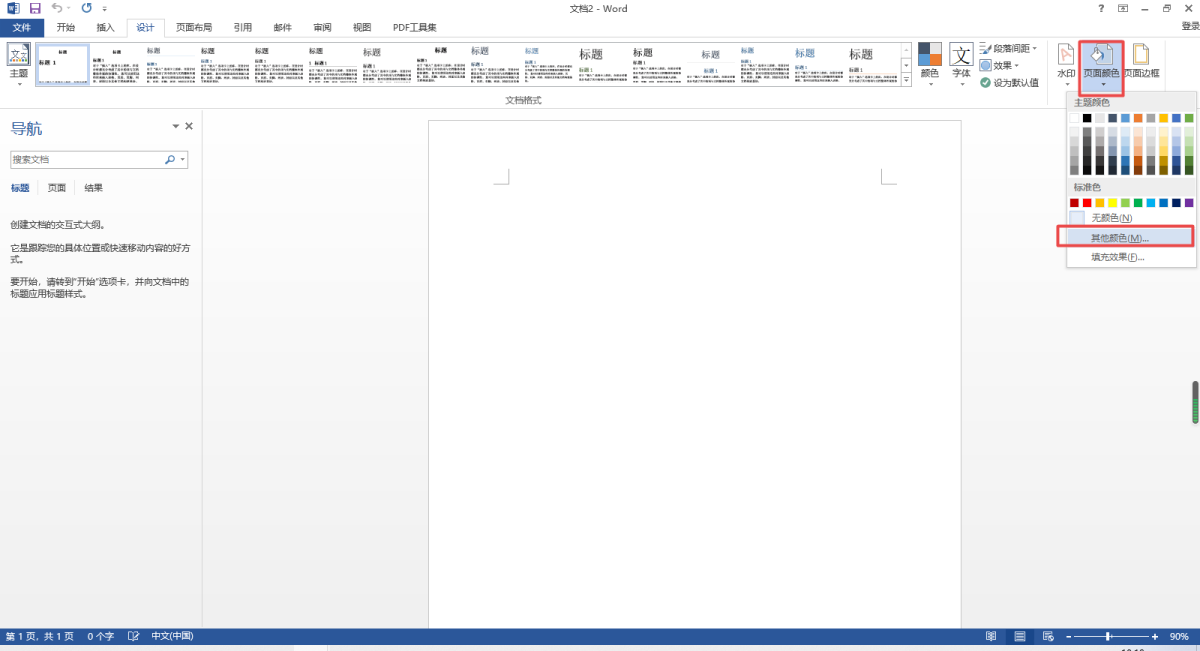This screenshot has width=1200, height=651.
Task: Switch to the Page Layout (页面布局) tab
Action: point(194,27)
